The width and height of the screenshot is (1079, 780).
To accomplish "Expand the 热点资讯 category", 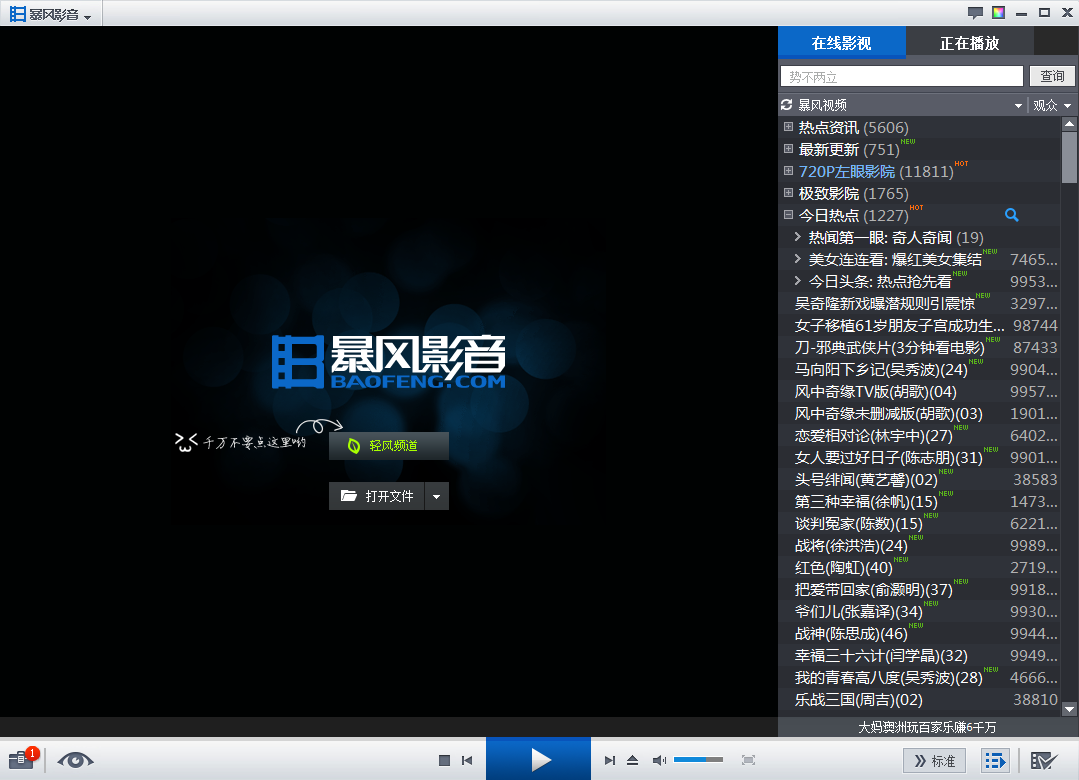I will pos(789,127).
